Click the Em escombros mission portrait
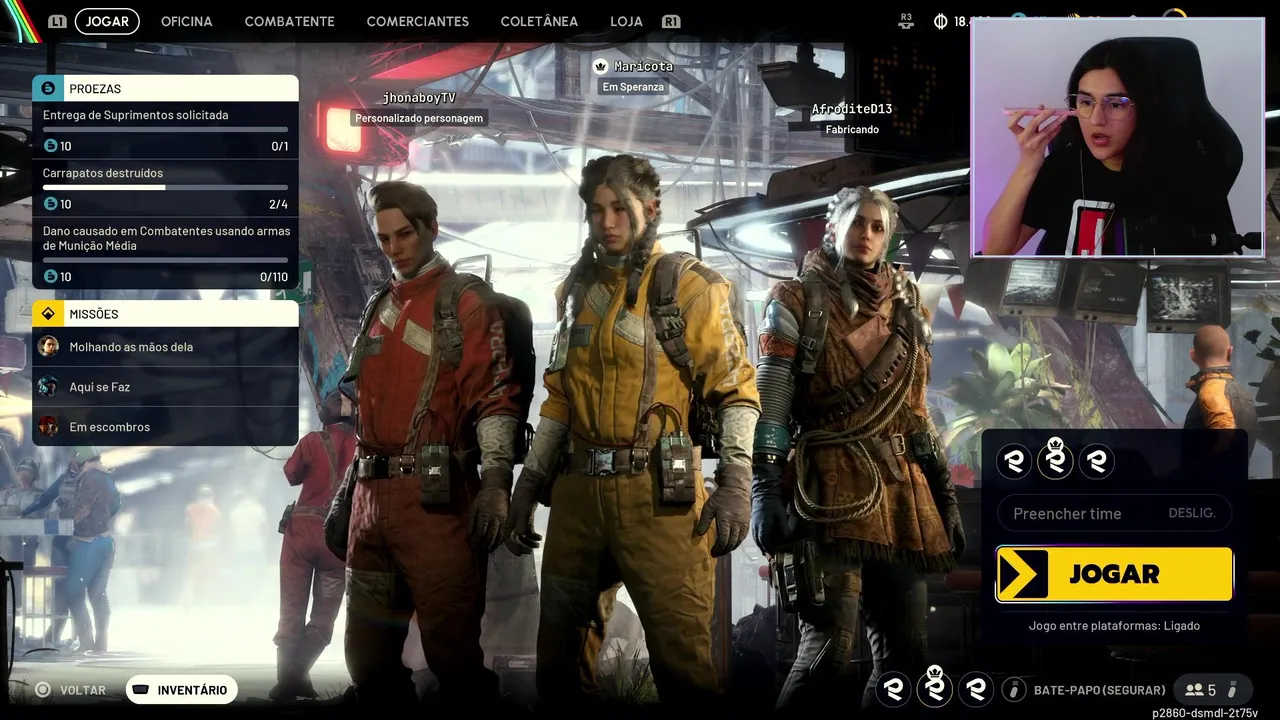The image size is (1280, 720). coord(48,427)
